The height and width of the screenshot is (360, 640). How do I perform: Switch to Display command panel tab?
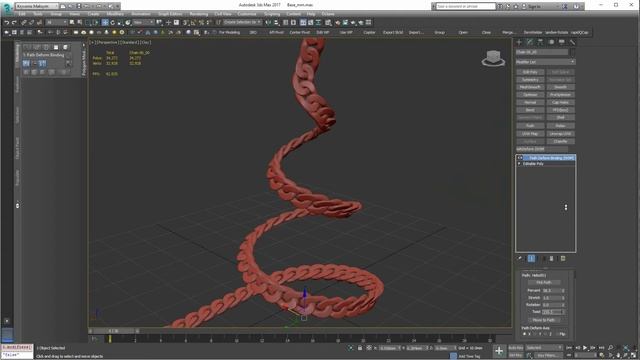[x=562, y=42]
